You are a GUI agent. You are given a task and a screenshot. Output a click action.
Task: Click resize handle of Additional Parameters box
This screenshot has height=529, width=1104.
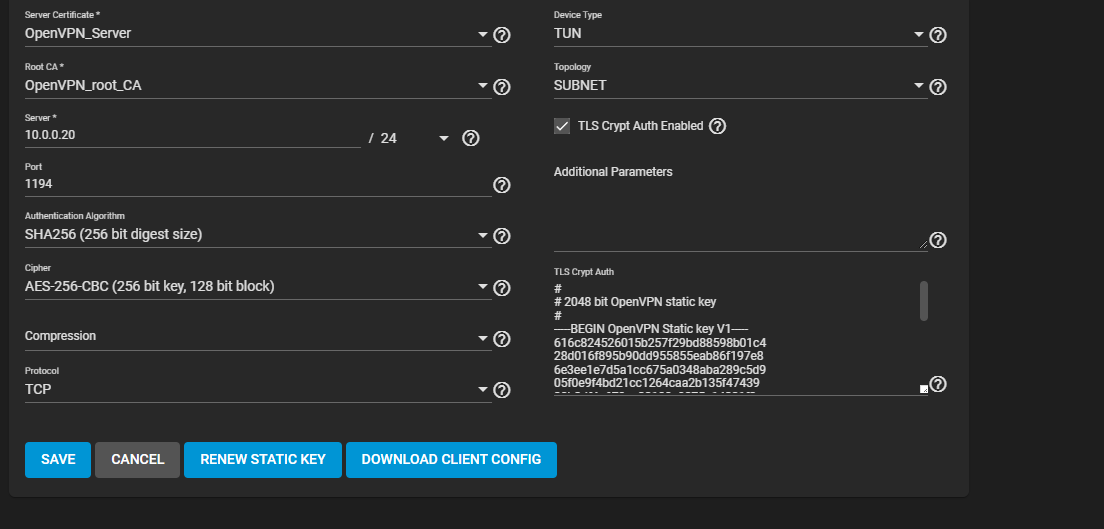coord(924,244)
